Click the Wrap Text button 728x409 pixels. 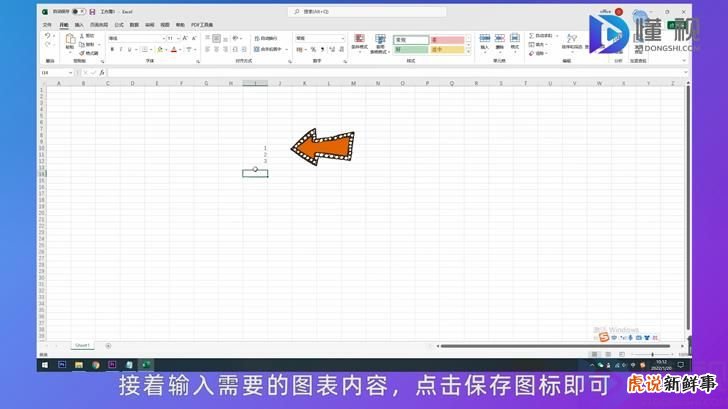(266, 39)
